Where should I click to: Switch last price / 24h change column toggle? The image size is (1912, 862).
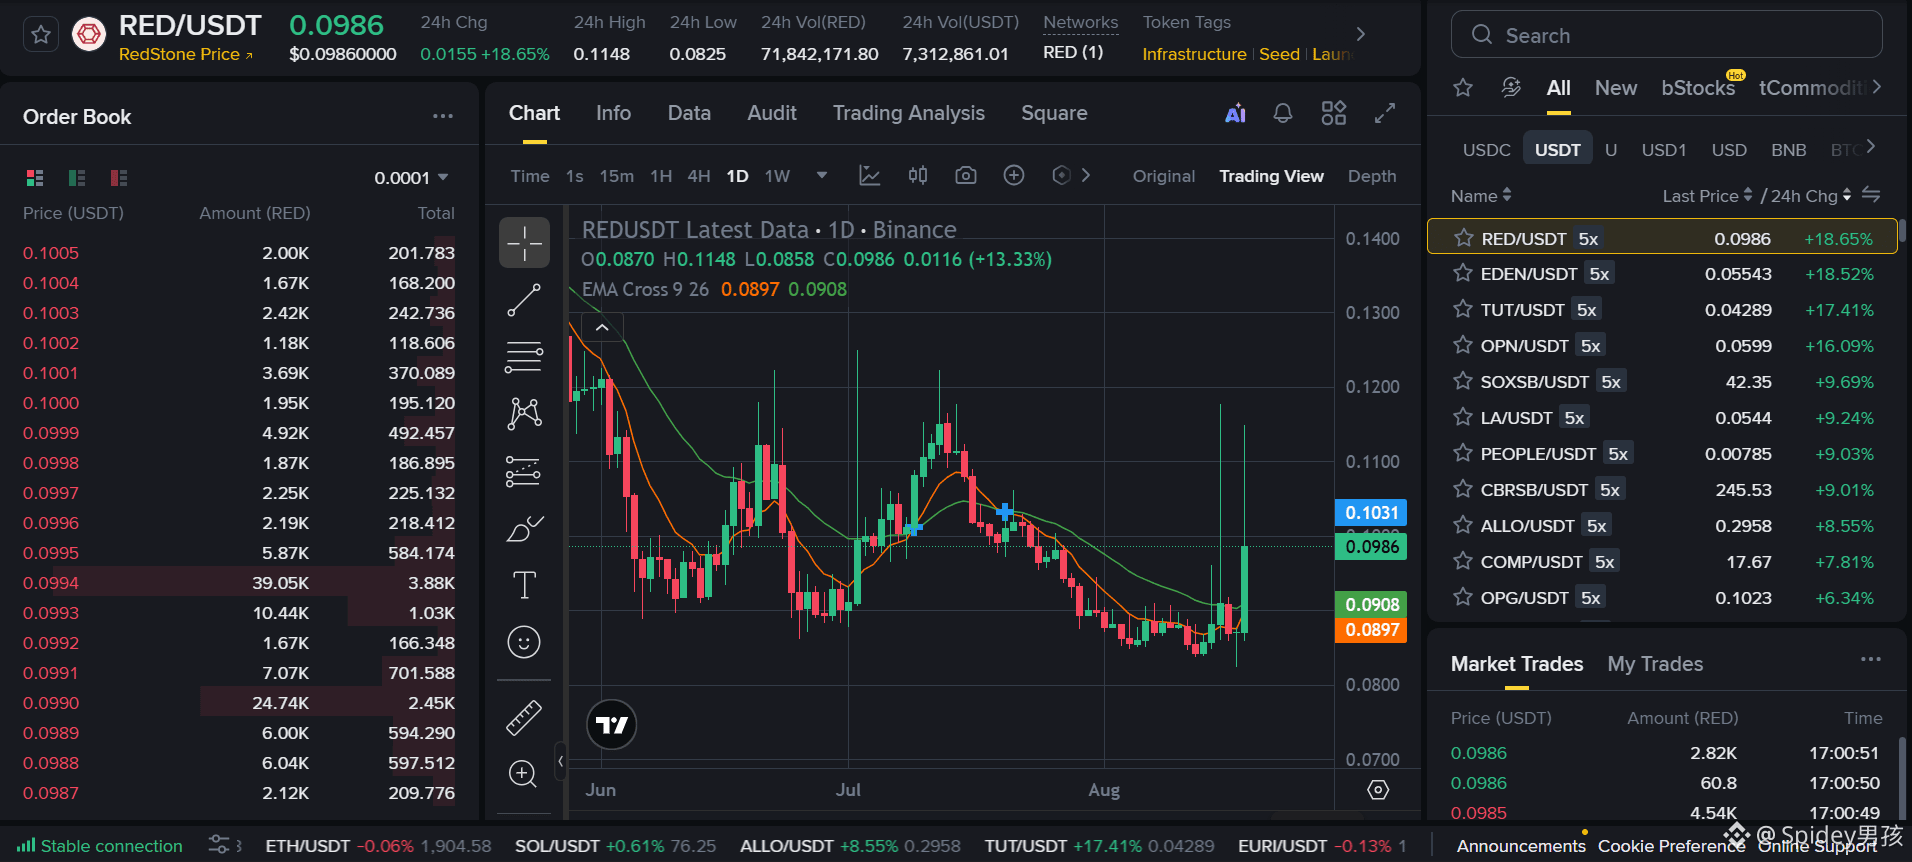coord(1871,195)
